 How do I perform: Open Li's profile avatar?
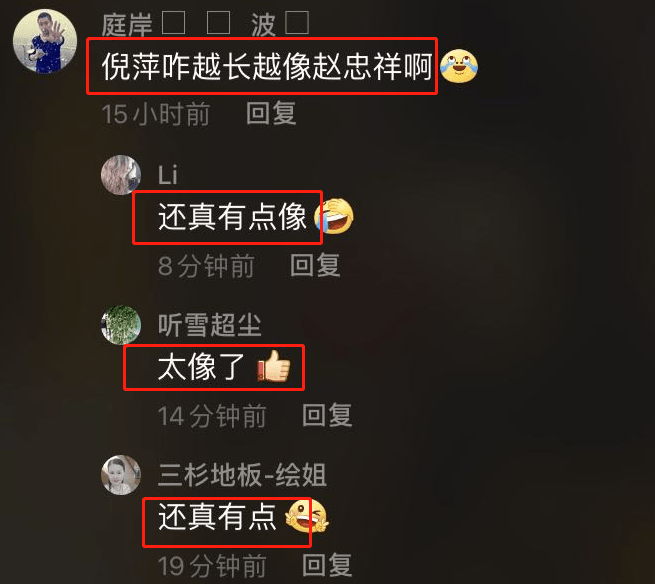tap(121, 175)
